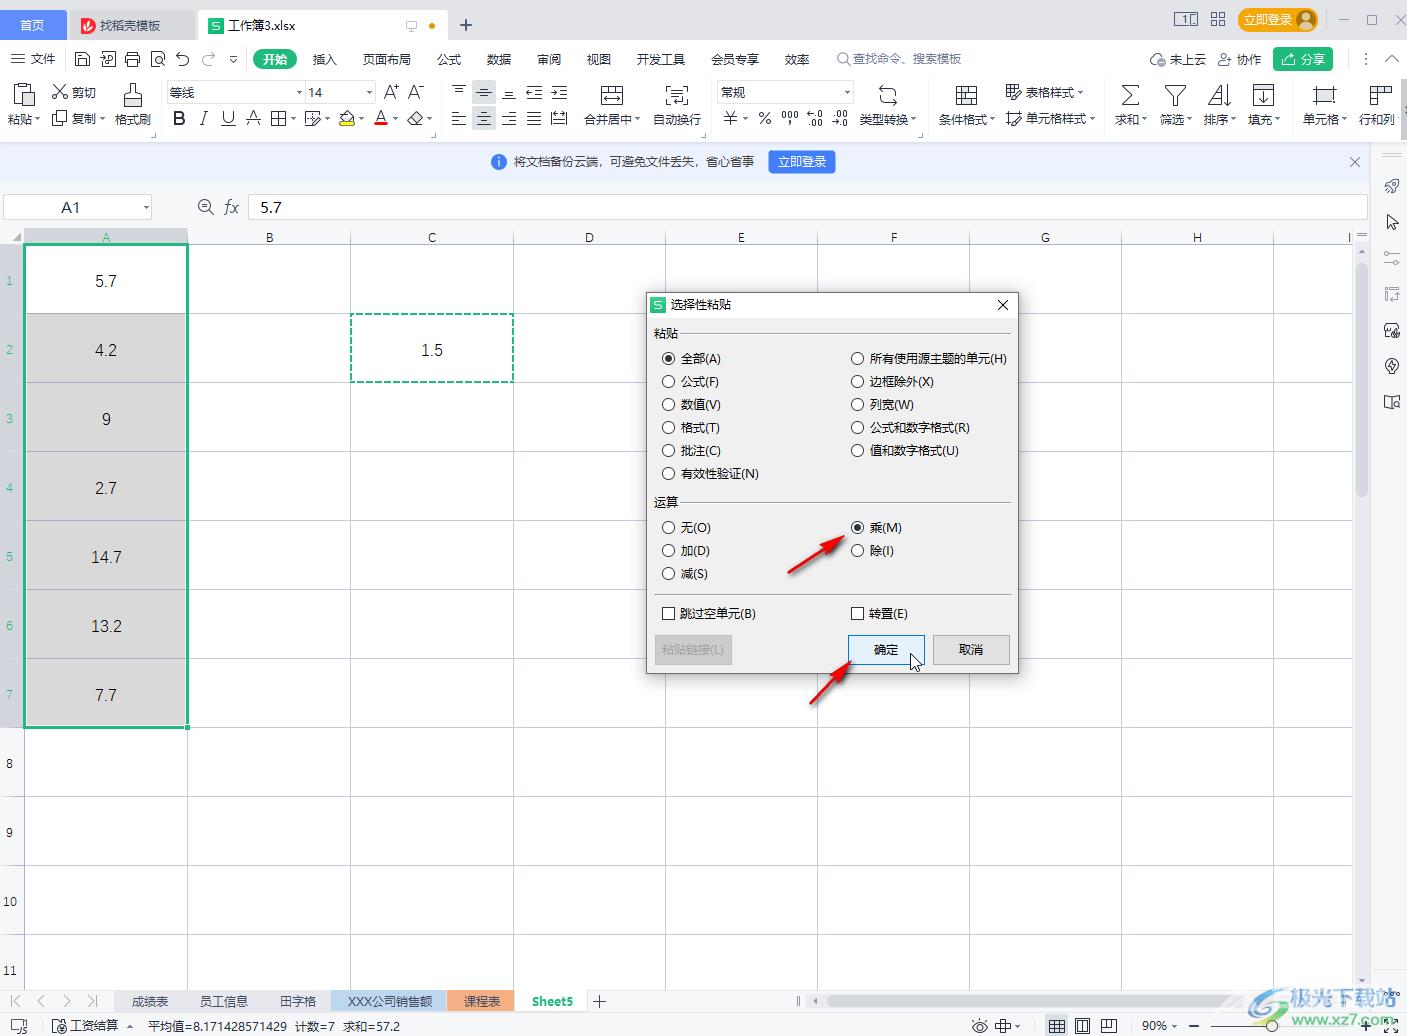Click the percent style icon
This screenshot has width=1407, height=1036.
tap(765, 119)
